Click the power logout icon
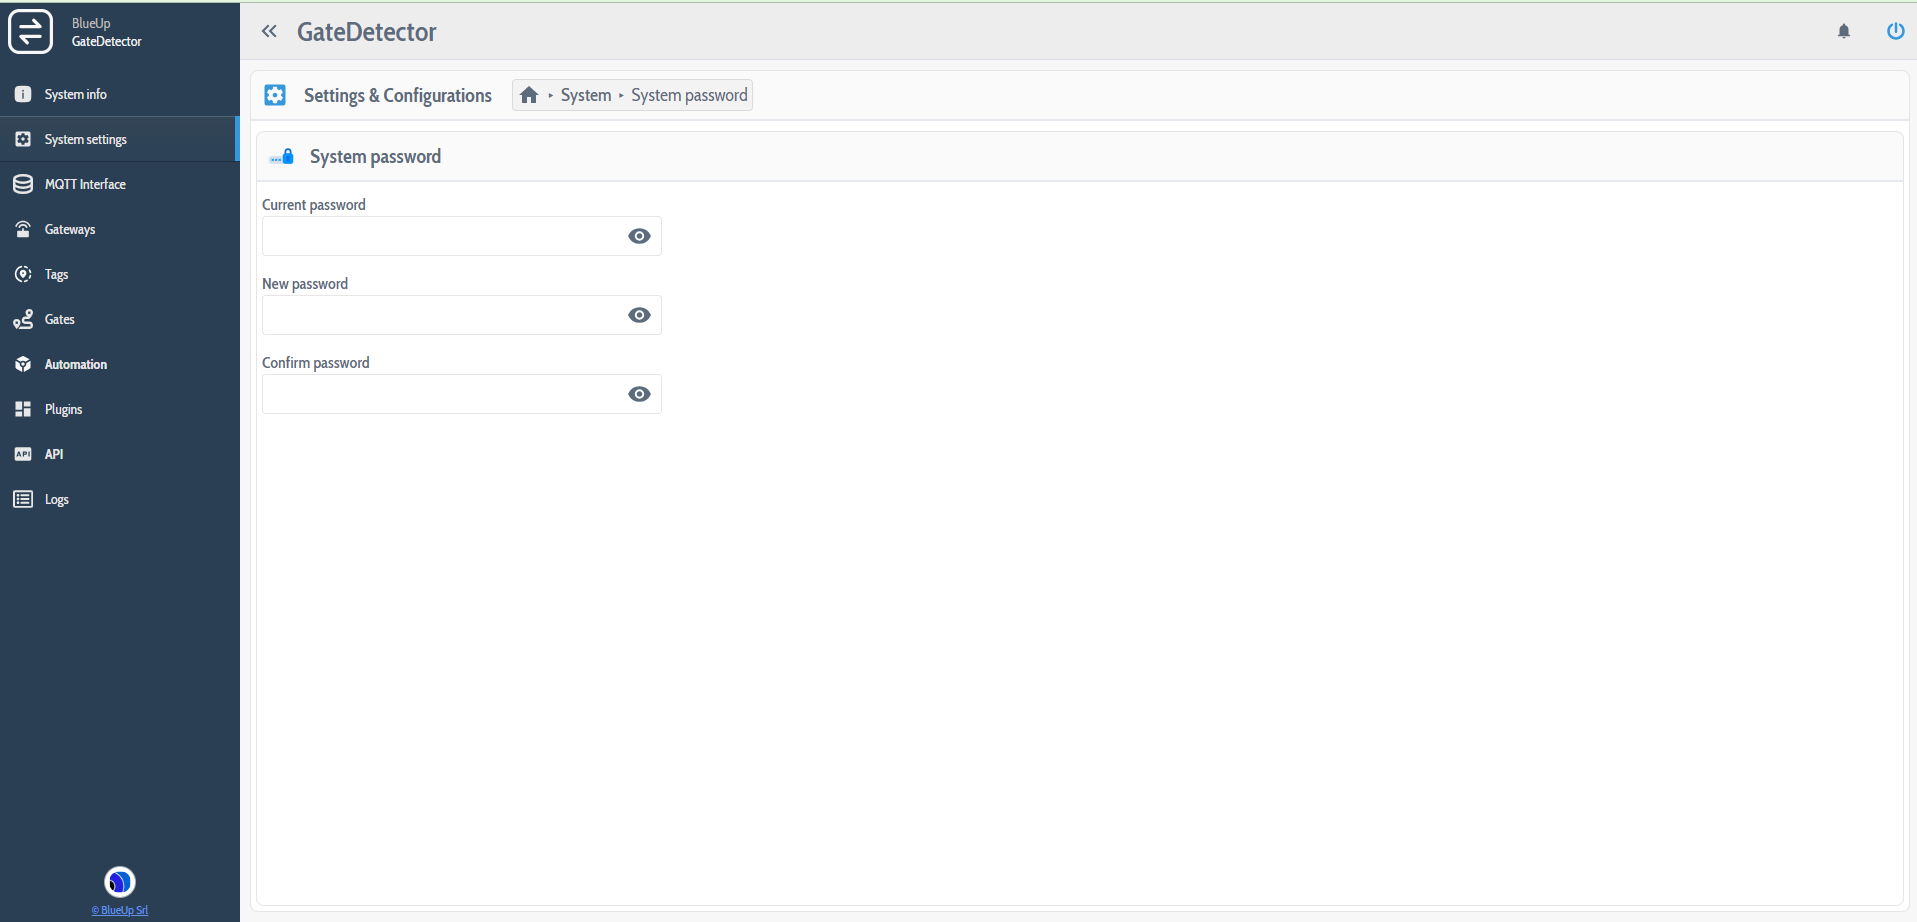Screen dimensions: 1917x922 (x=1894, y=31)
